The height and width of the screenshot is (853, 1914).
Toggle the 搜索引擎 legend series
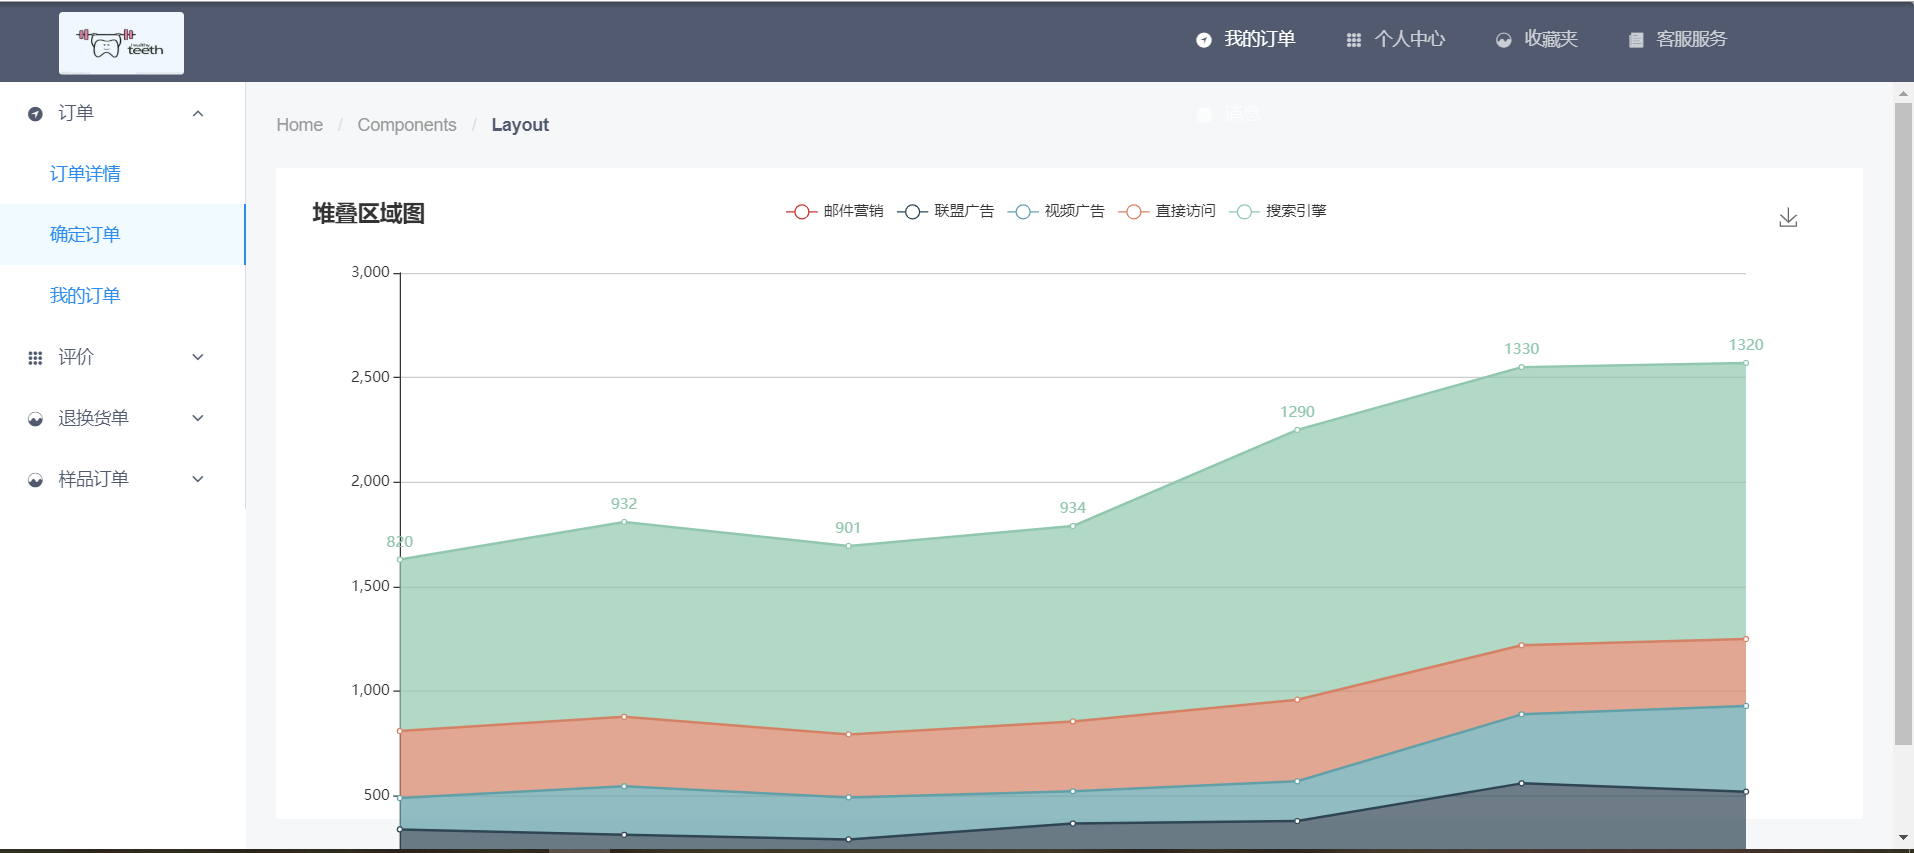point(1278,211)
